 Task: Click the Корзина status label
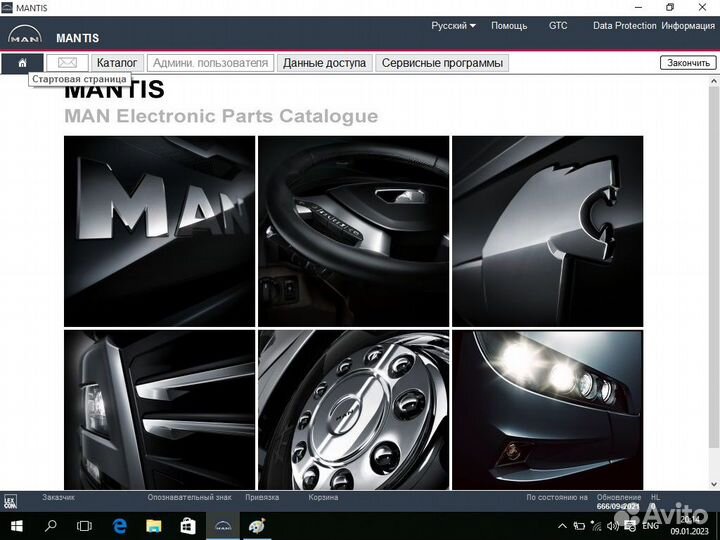point(323,497)
